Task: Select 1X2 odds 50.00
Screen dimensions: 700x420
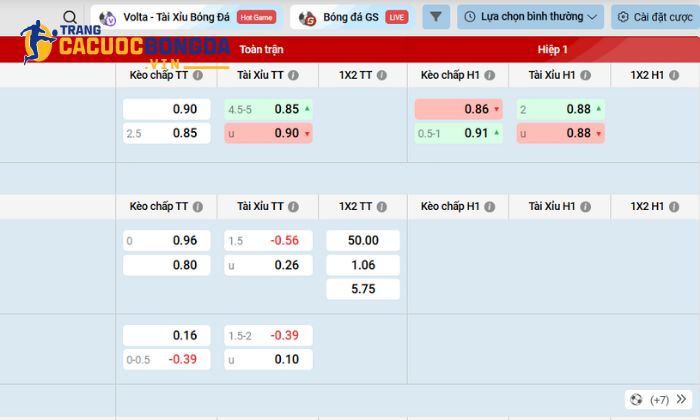Action: pos(362,240)
